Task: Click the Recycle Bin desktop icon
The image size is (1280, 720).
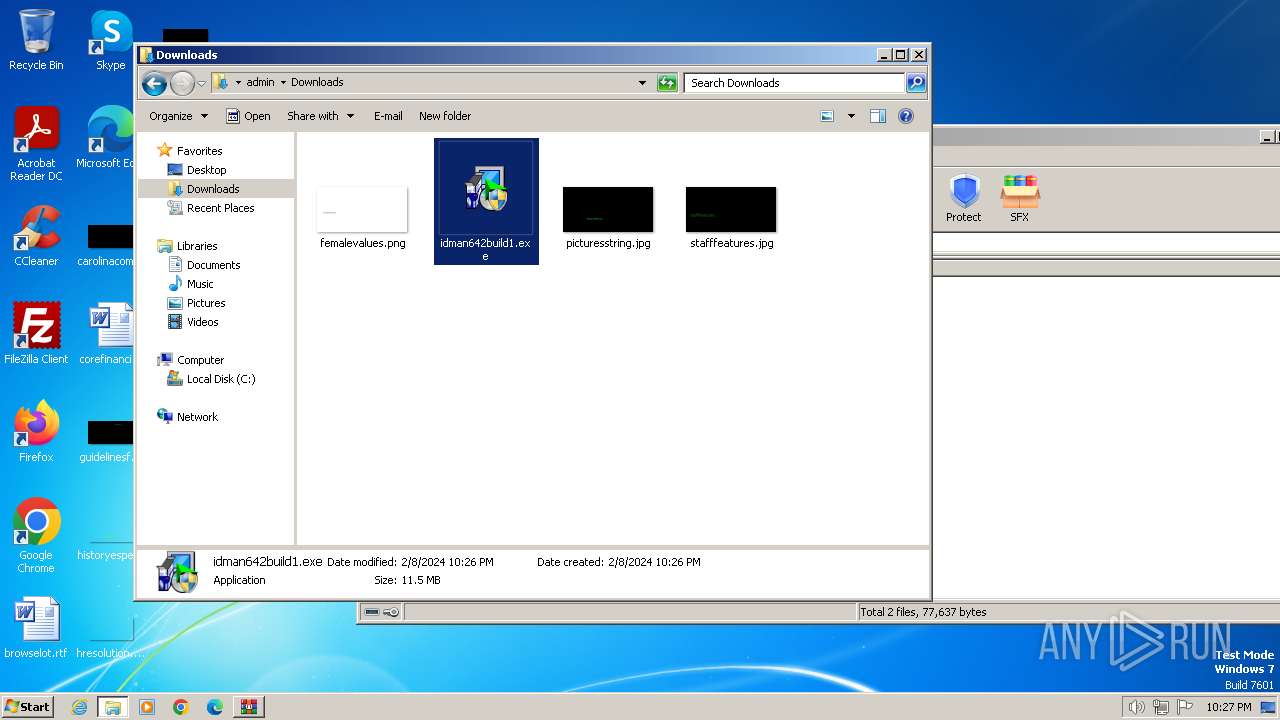Action: (36, 41)
